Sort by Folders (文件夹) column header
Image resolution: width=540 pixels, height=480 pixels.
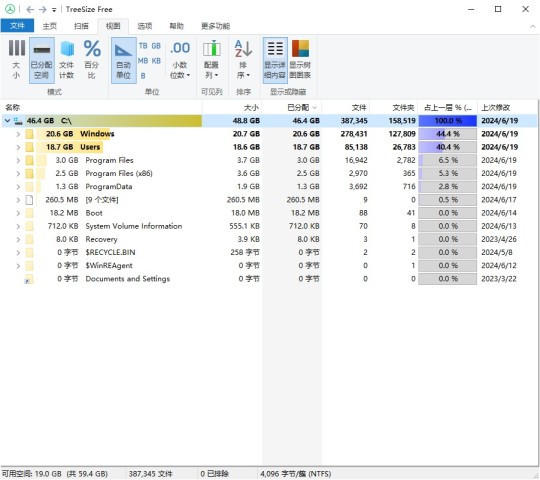(x=394, y=107)
